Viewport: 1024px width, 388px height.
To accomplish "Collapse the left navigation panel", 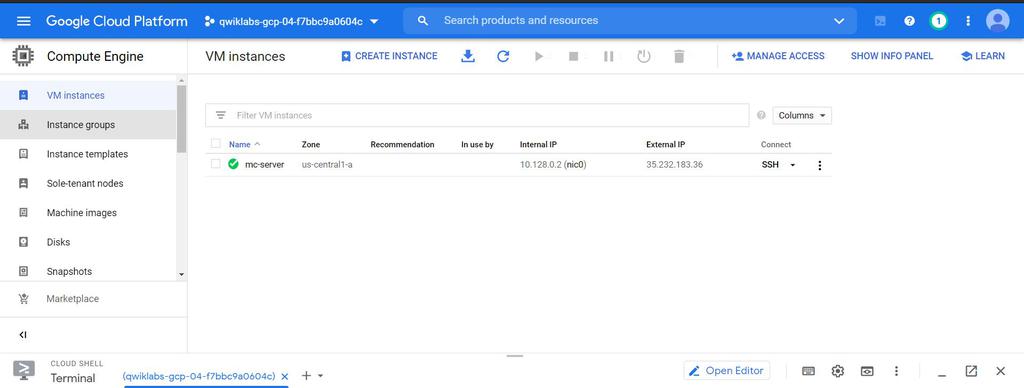I will [x=23, y=335].
